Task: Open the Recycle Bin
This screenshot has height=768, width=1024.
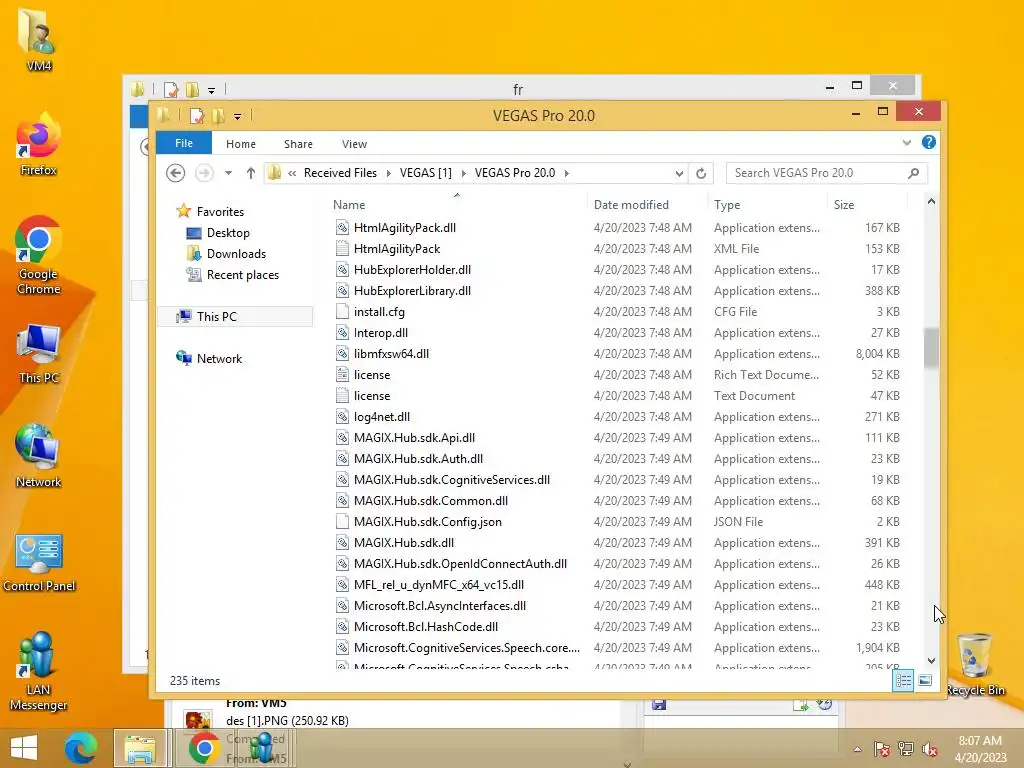Action: tap(975, 665)
